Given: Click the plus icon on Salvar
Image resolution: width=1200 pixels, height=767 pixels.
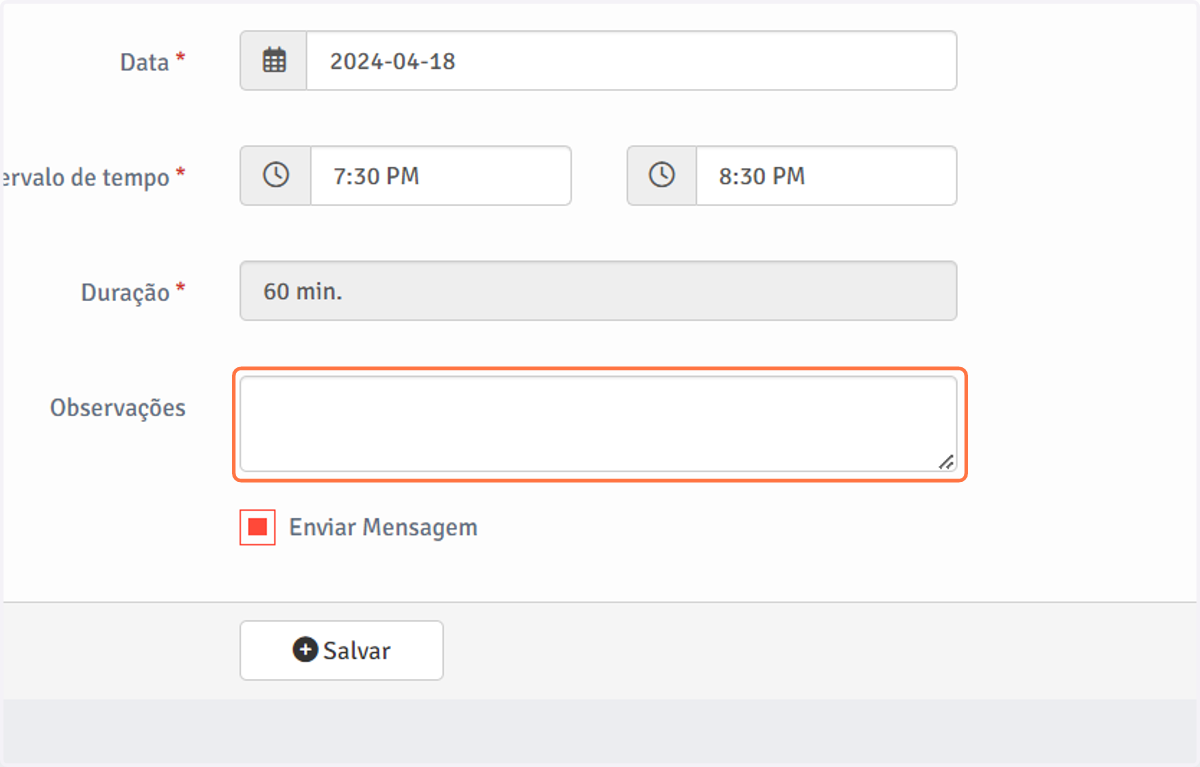Looking at the screenshot, I should coord(305,650).
